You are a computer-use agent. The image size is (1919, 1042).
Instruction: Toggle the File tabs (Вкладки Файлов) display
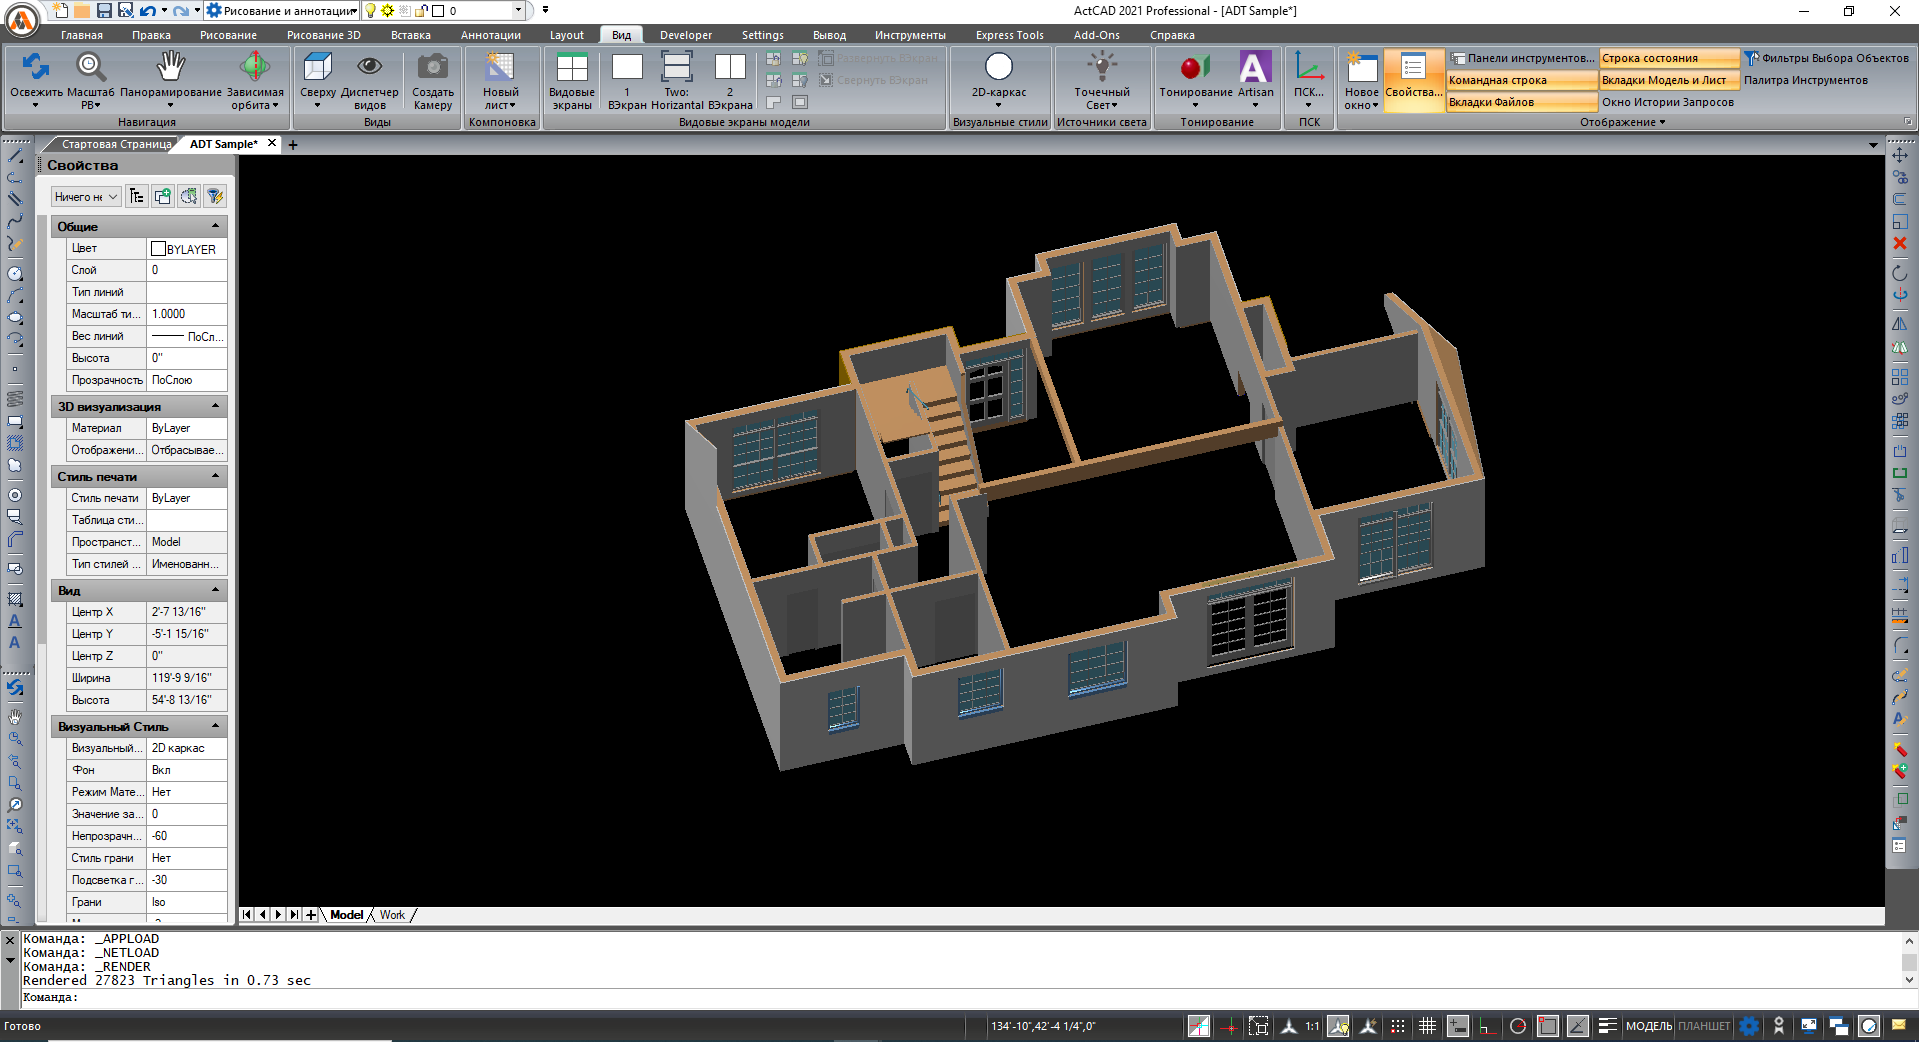(x=1520, y=102)
